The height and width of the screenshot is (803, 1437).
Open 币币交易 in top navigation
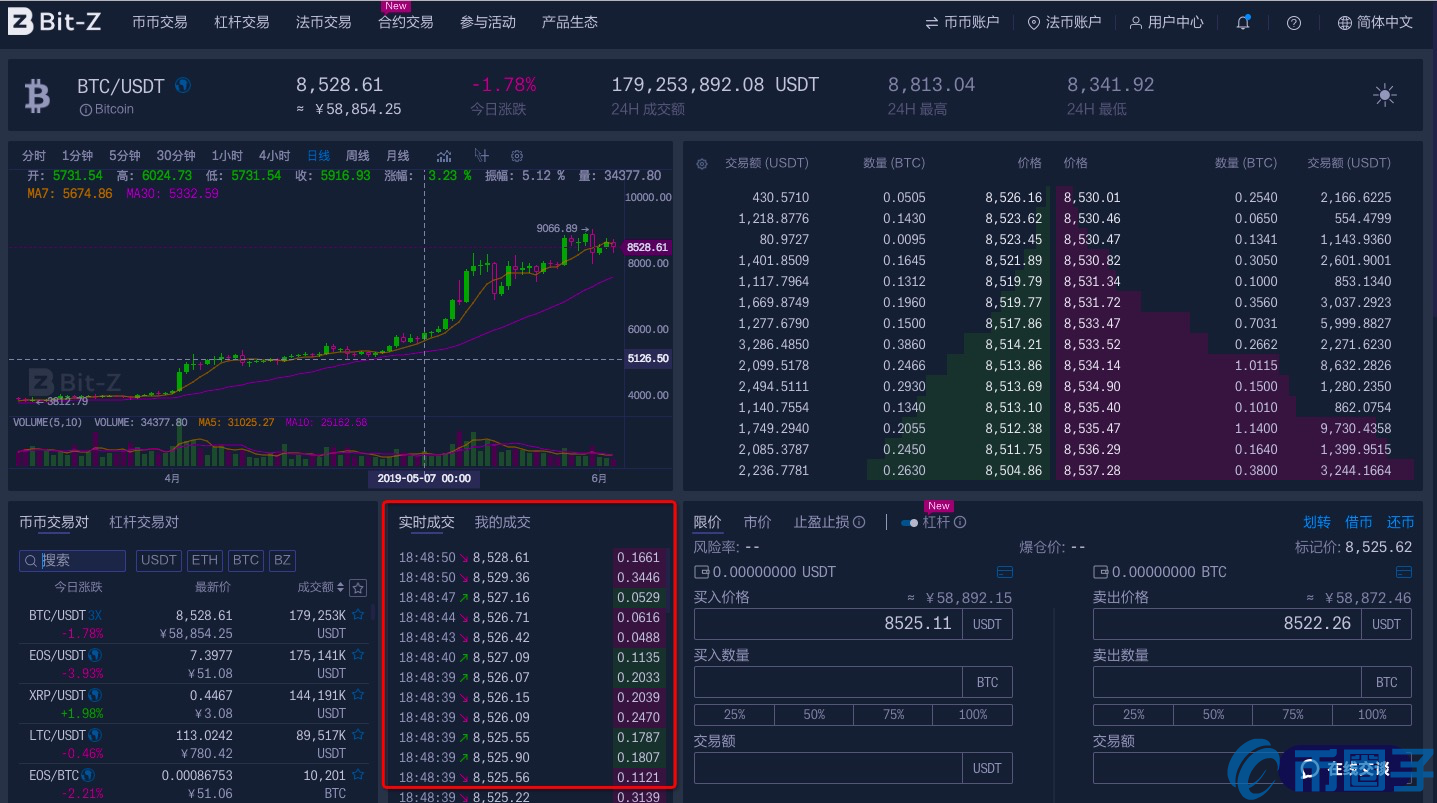[x=160, y=22]
